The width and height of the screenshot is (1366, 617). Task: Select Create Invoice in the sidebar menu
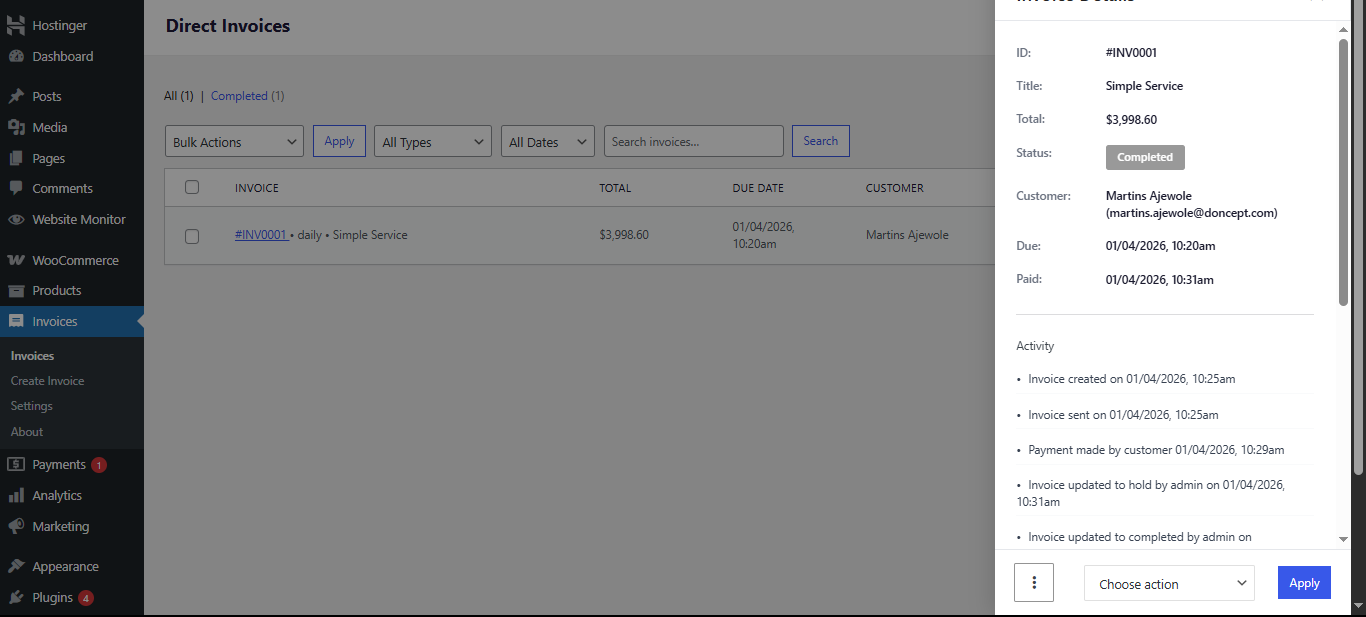pos(46,380)
